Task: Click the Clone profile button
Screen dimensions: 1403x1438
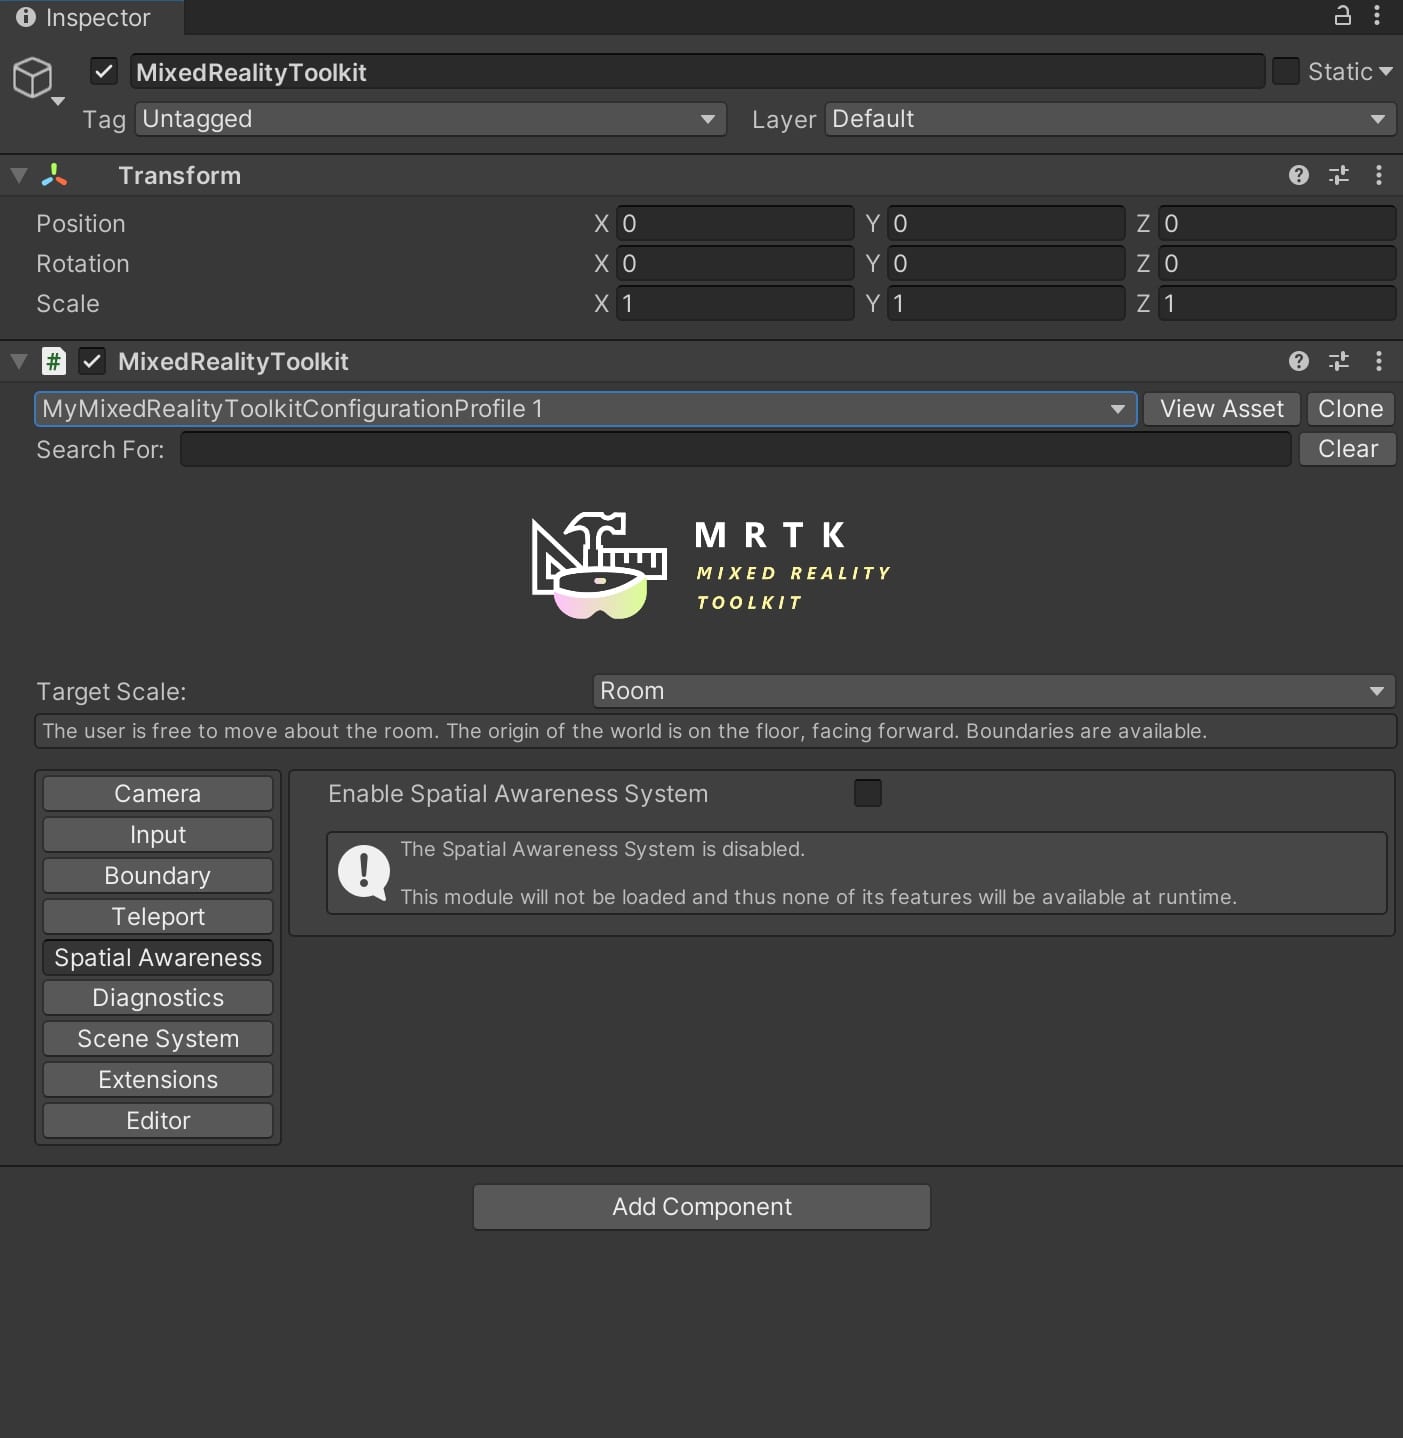Action: coord(1351,409)
